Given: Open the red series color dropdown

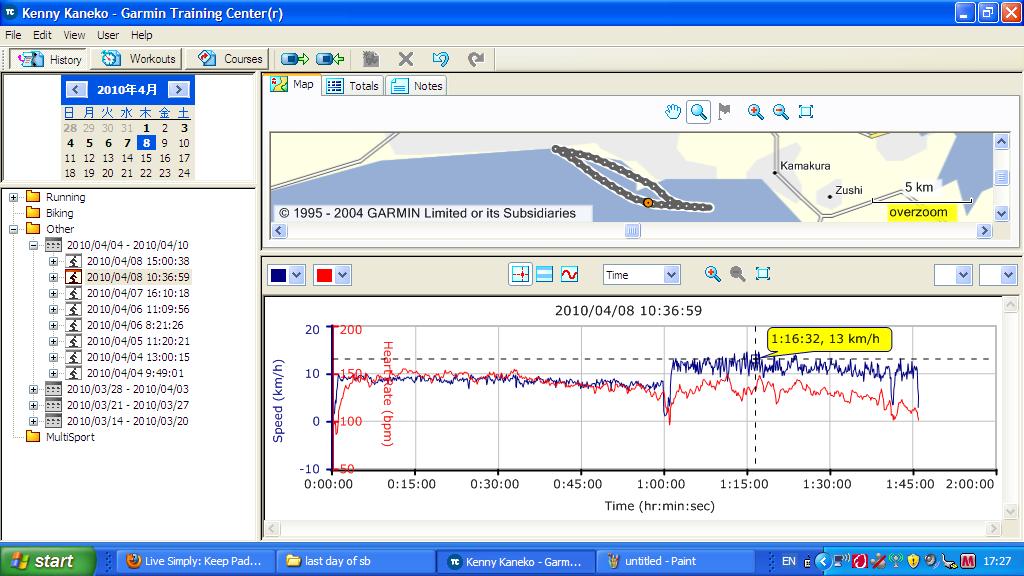Looking at the screenshot, I should (343, 275).
